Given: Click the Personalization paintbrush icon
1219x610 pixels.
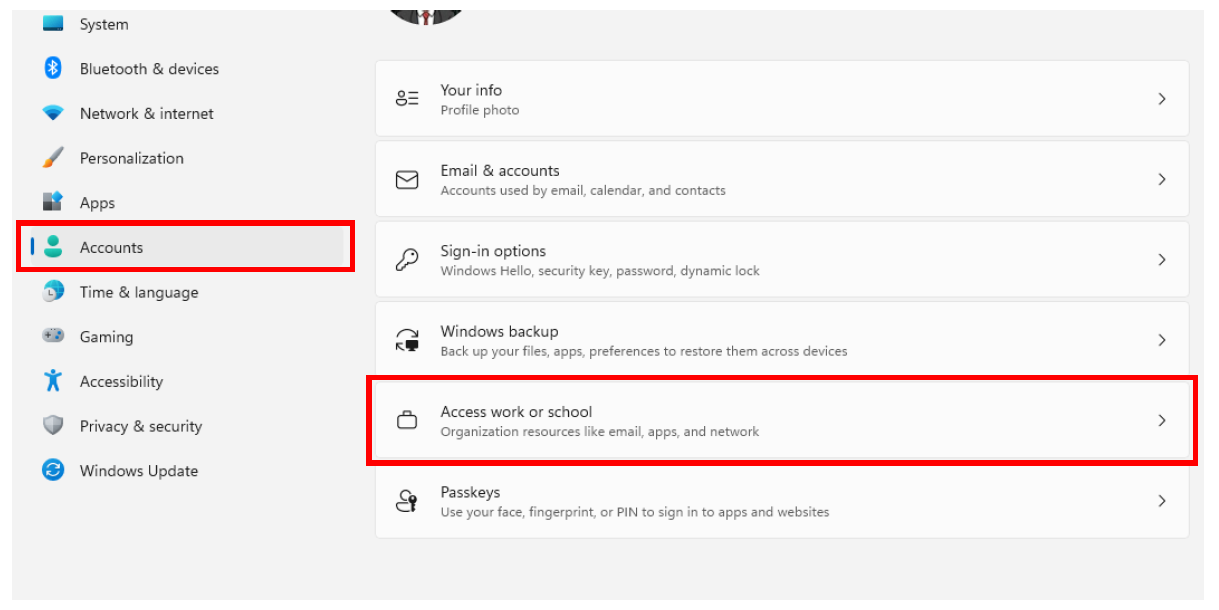Looking at the screenshot, I should click(53, 158).
